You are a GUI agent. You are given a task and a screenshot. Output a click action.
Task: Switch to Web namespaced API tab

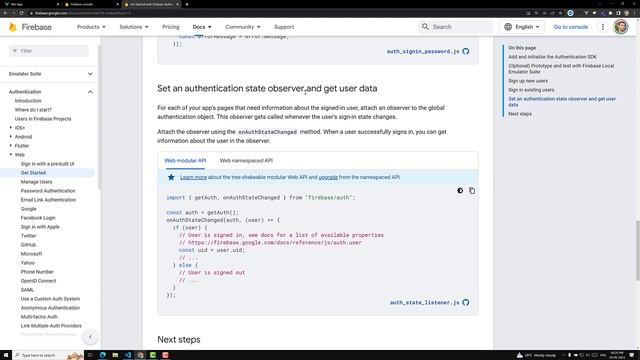[246, 160]
